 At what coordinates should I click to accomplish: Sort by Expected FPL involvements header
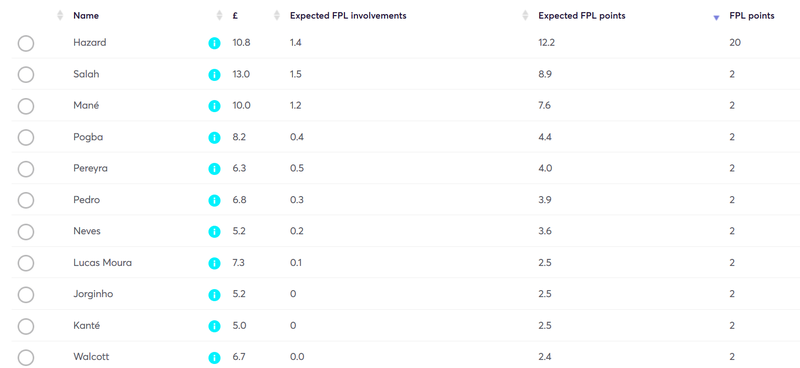point(348,16)
